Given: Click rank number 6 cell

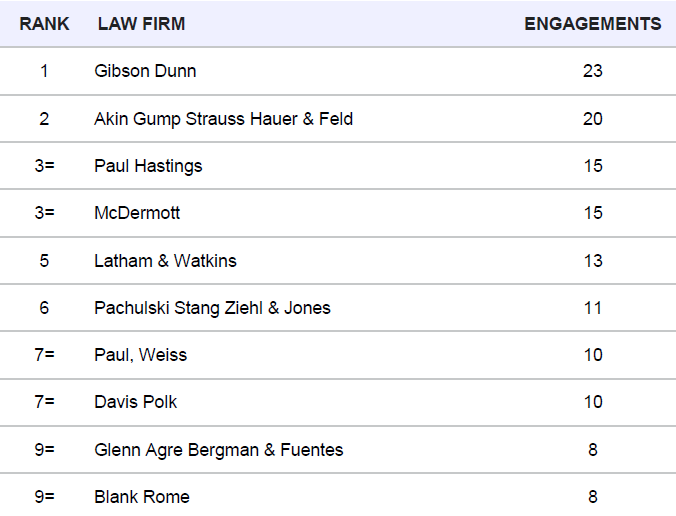Looking at the screenshot, I should (x=44, y=308).
